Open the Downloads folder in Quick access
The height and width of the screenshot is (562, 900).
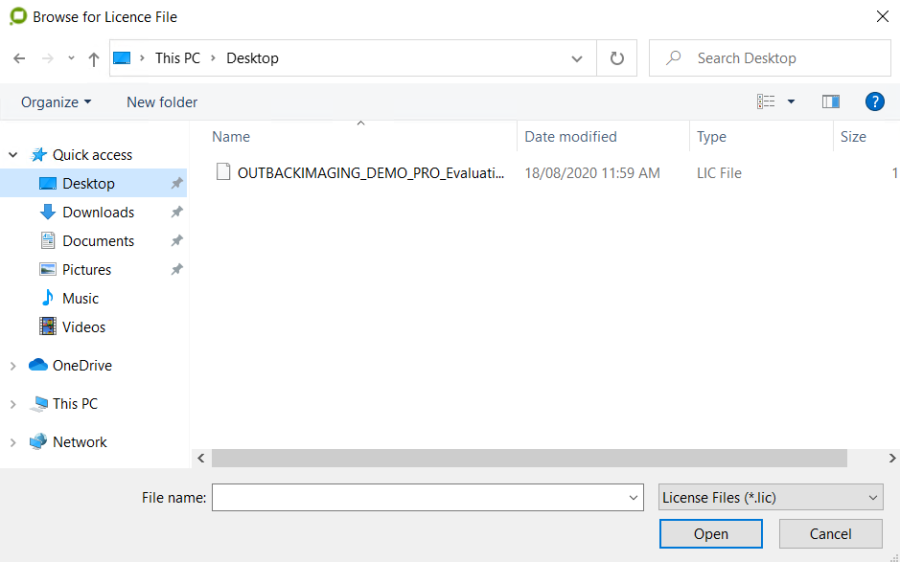(98, 212)
